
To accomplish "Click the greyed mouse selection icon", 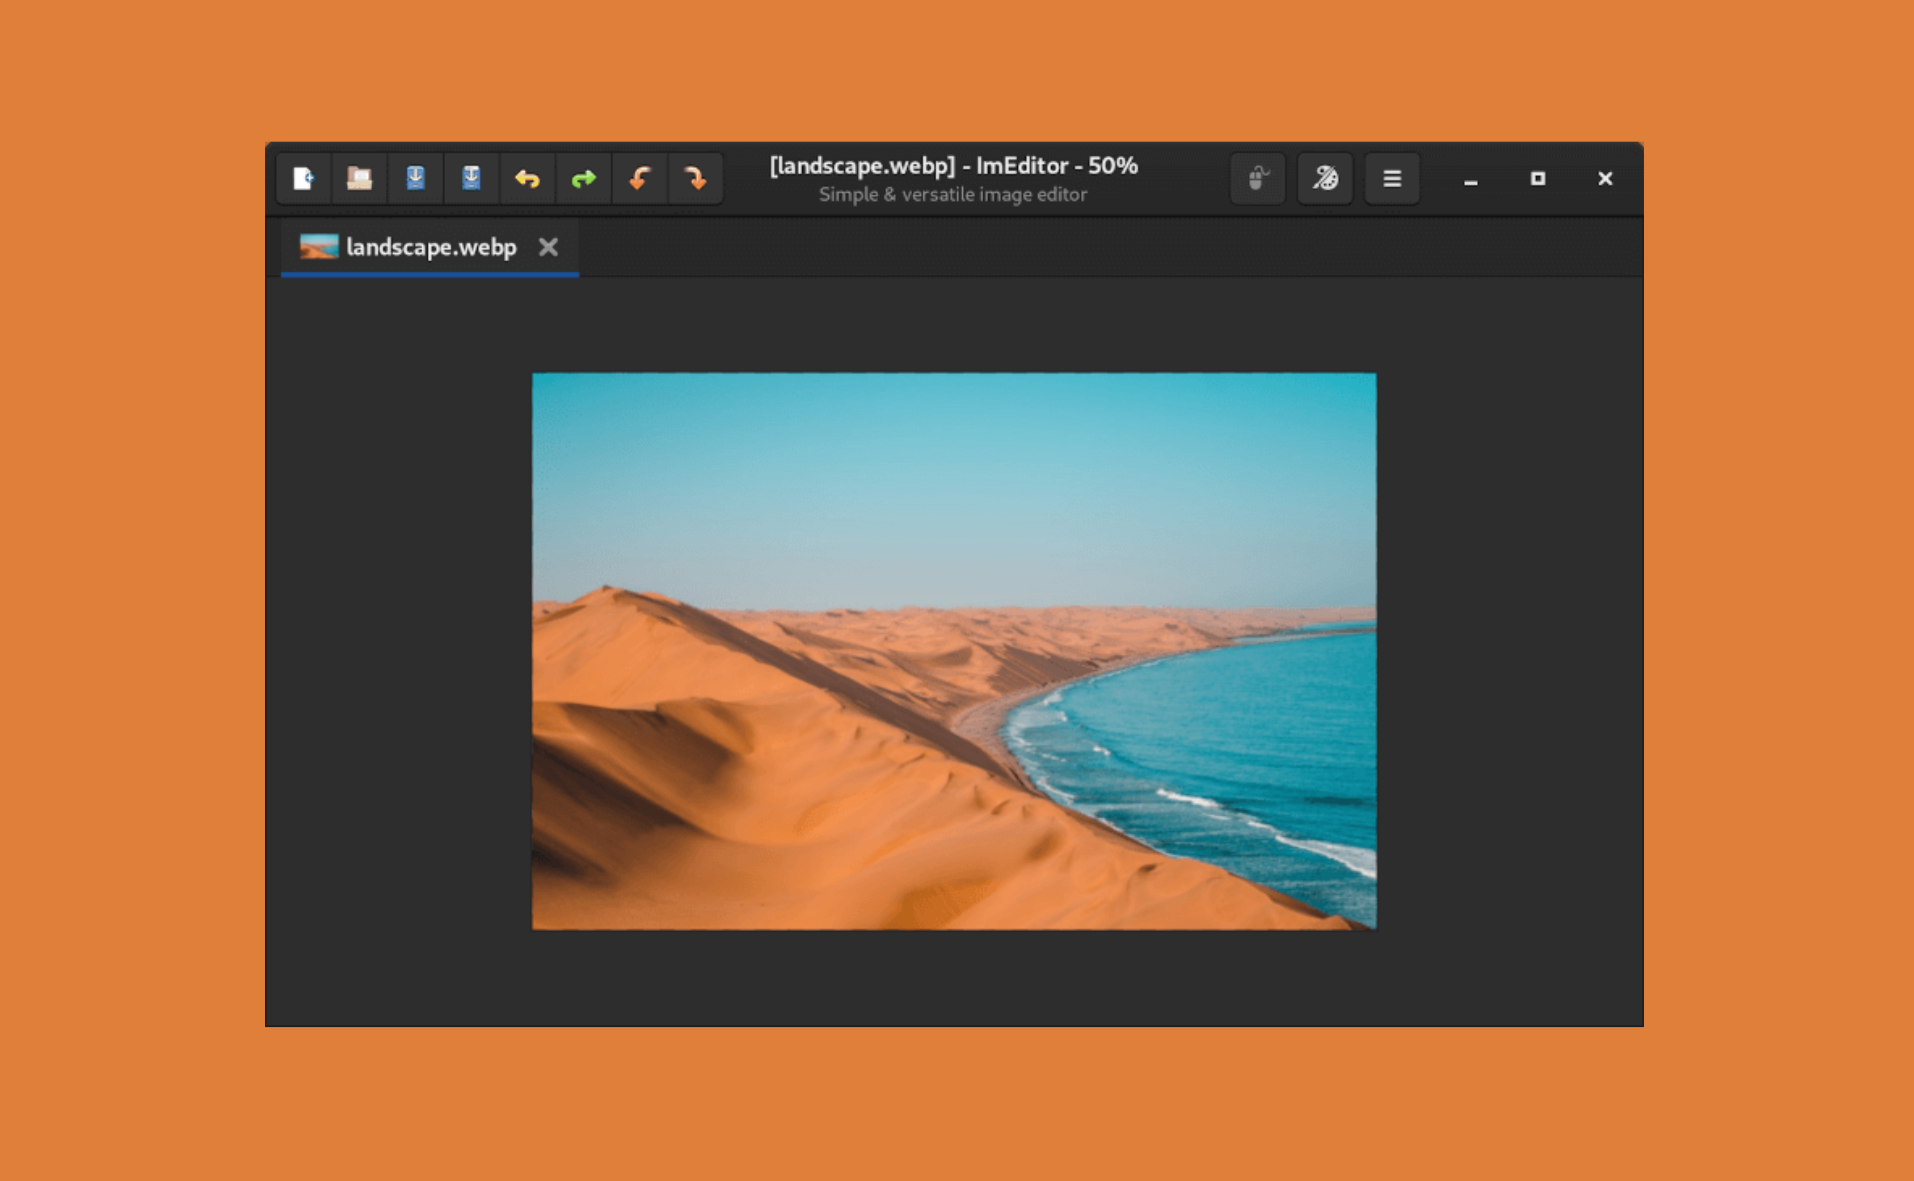I will pyautogui.click(x=1258, y=179).
